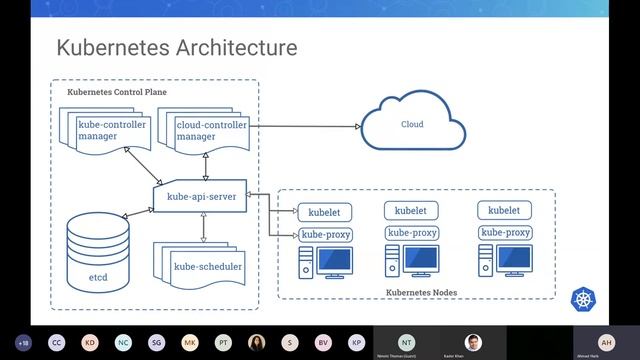Select the KP participant avatar

pos(356,343)
